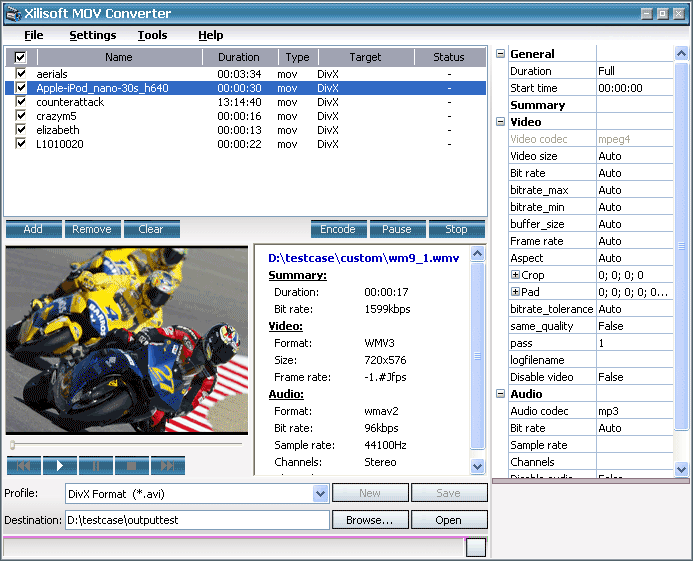
Task: Pause the preview playback
Action: click(96, 466)
